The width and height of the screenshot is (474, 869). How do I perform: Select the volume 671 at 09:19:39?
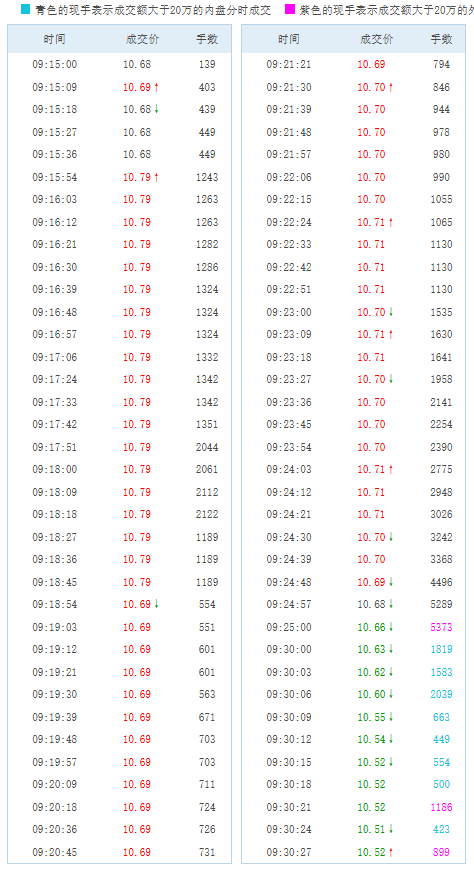point(207,717)
